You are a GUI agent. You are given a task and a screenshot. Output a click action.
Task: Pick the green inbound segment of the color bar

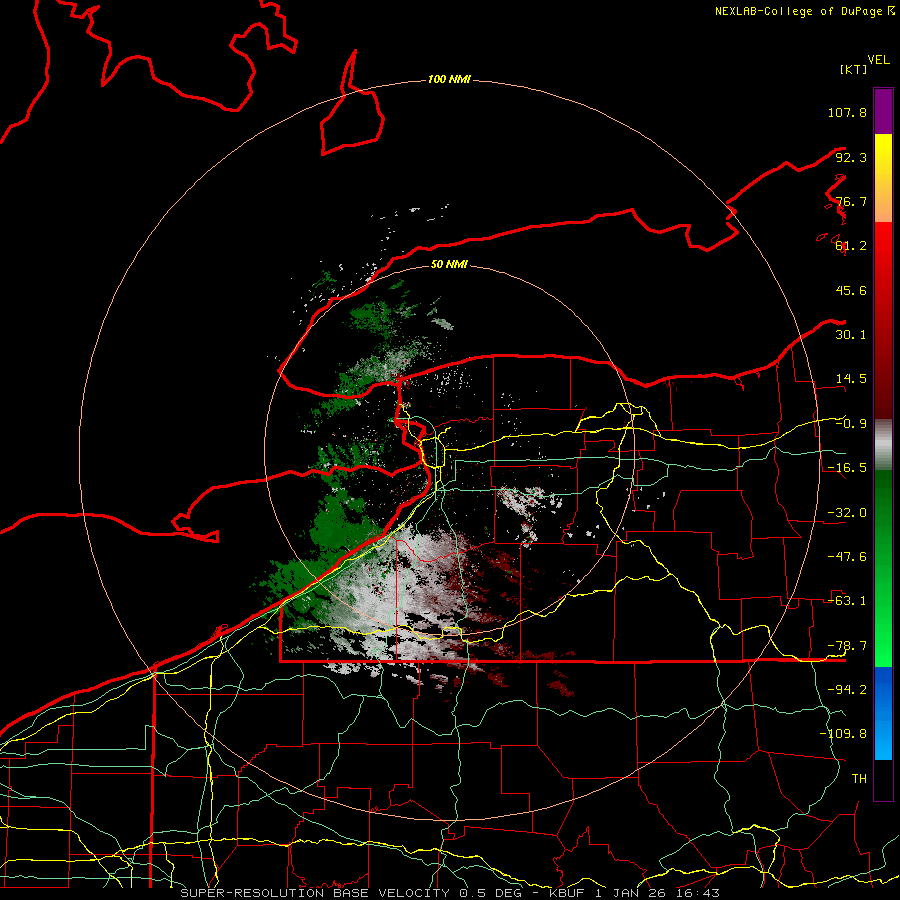[x=883, y=568]
